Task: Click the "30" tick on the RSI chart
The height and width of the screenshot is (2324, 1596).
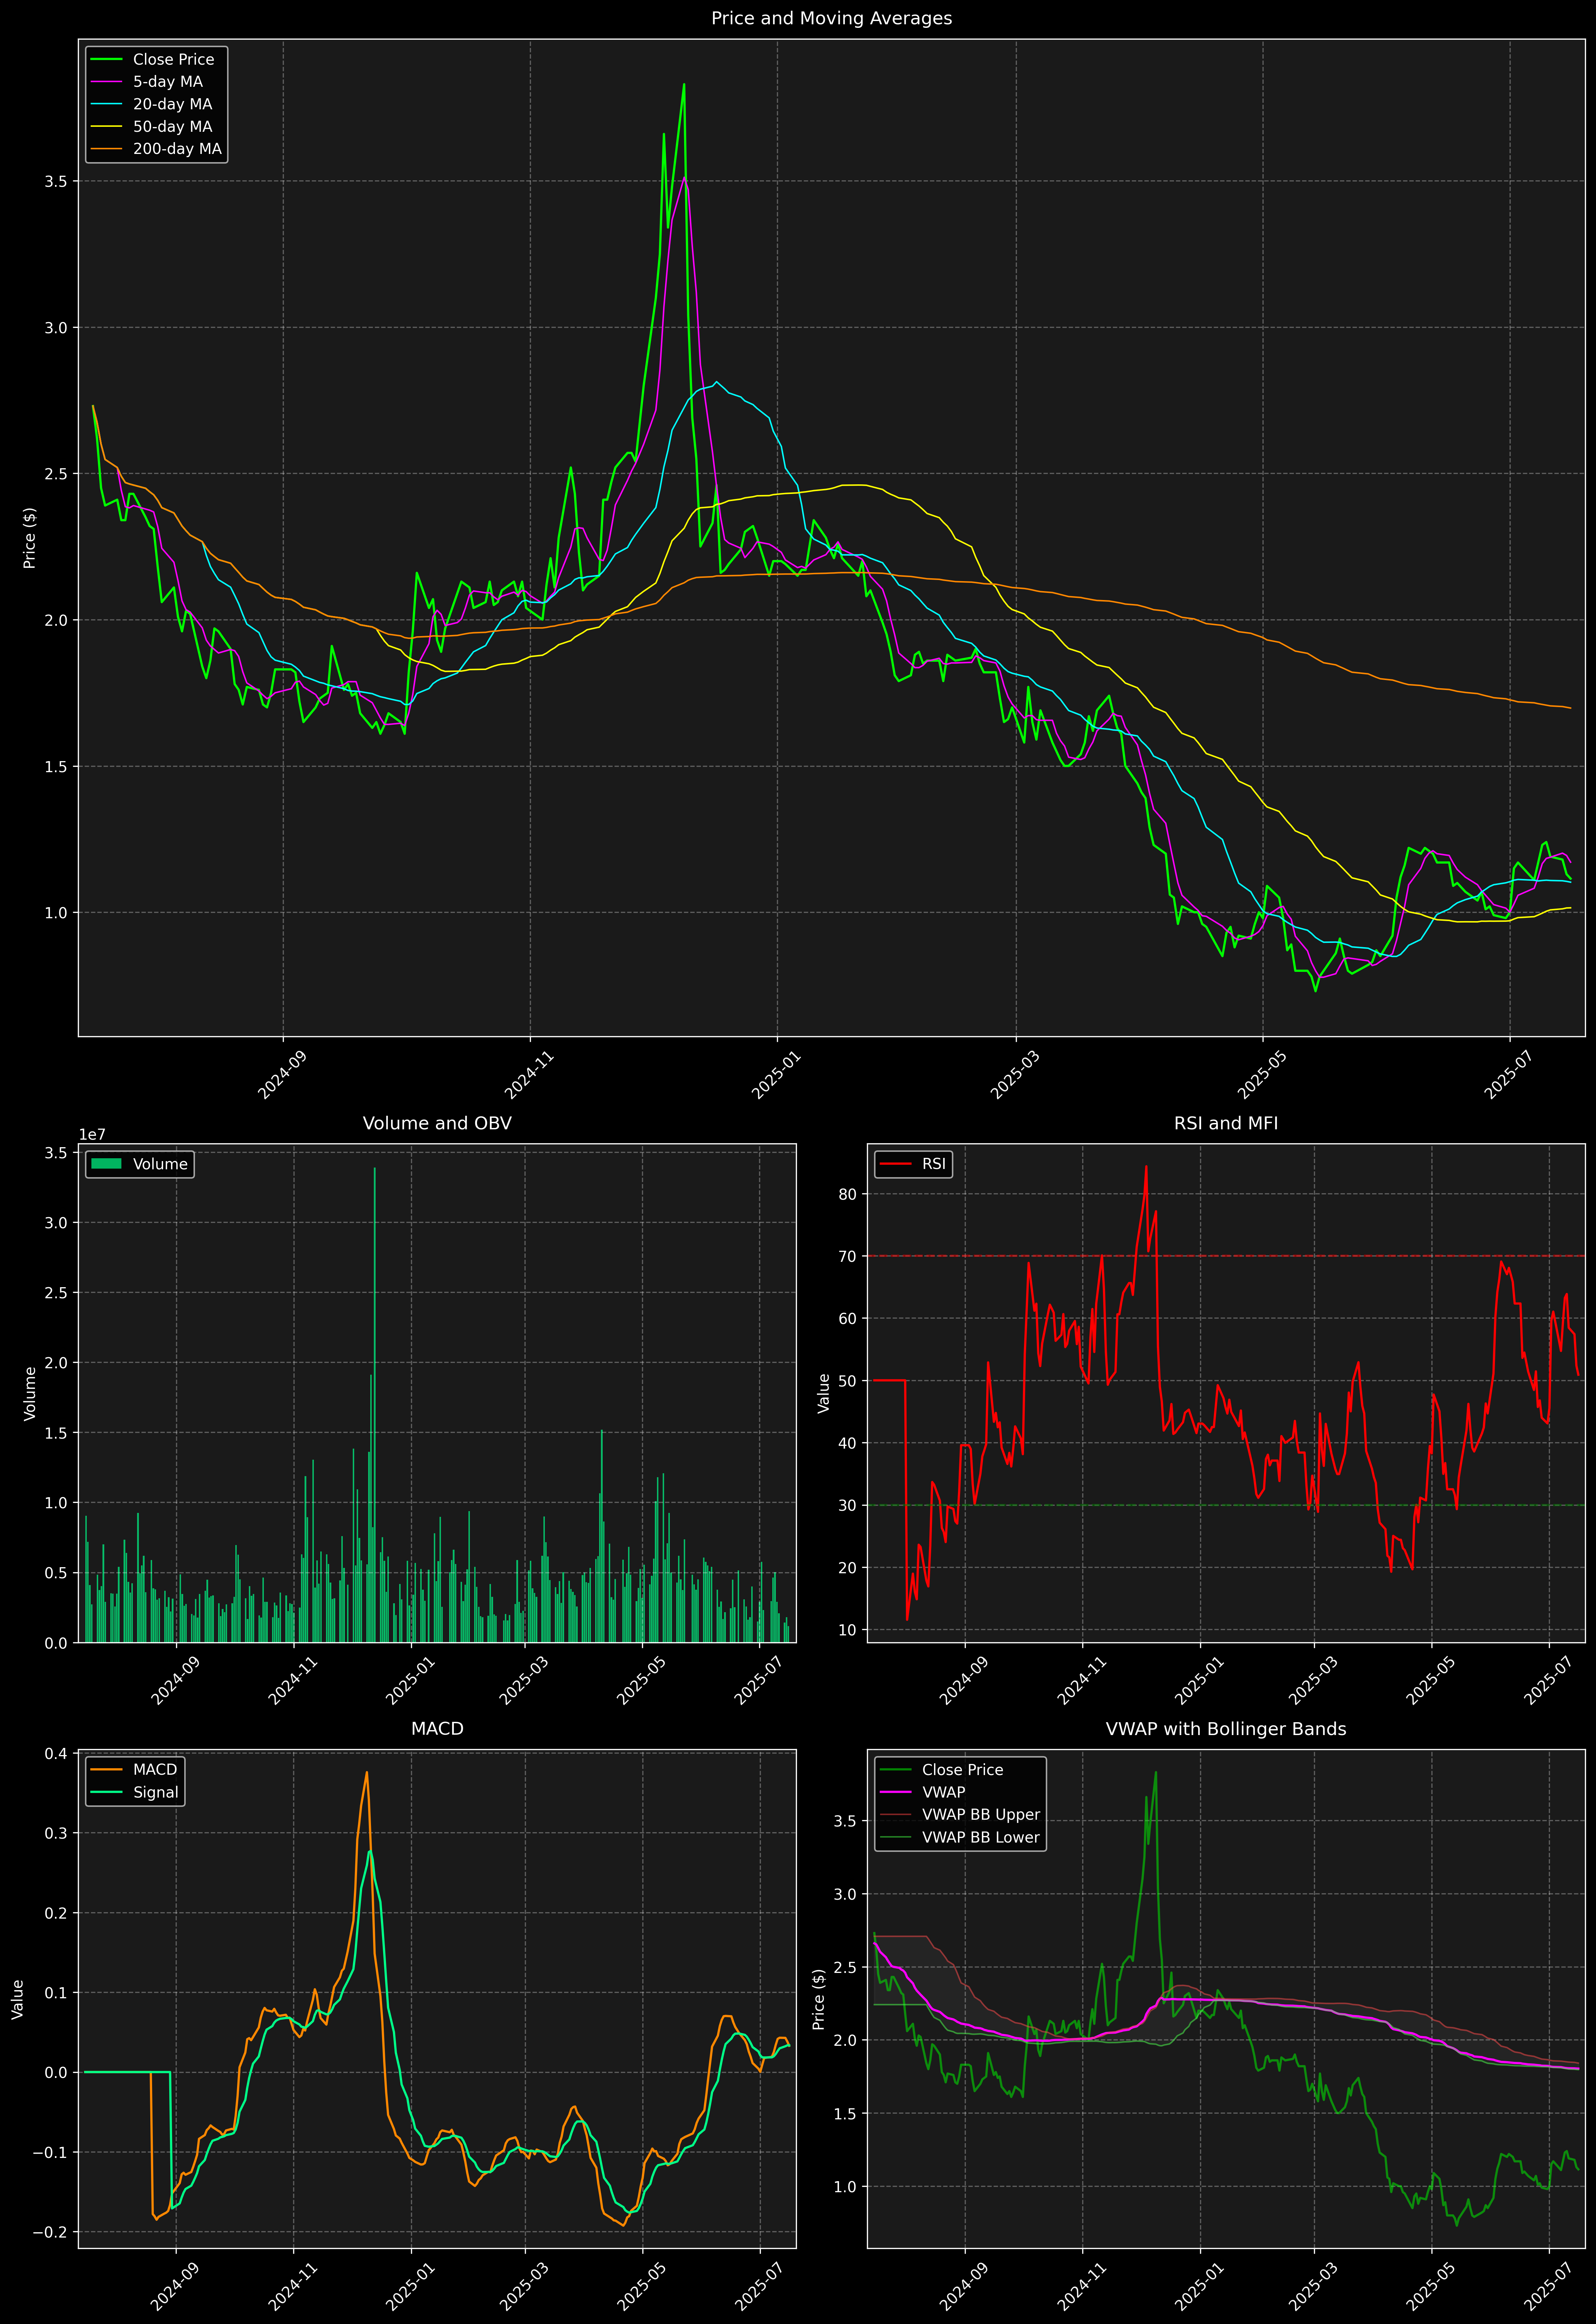Action: [x=848, y=1505]
